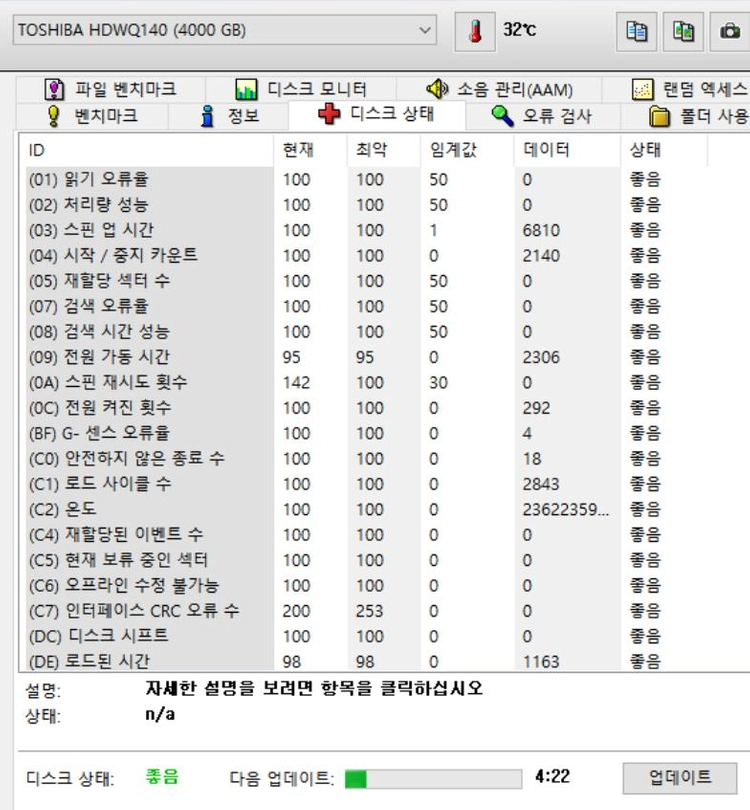Image resolution: width=750 pixels, height=810 pixels.
Task: Click the 32℃ temperature reading
Action: (520, 29)
